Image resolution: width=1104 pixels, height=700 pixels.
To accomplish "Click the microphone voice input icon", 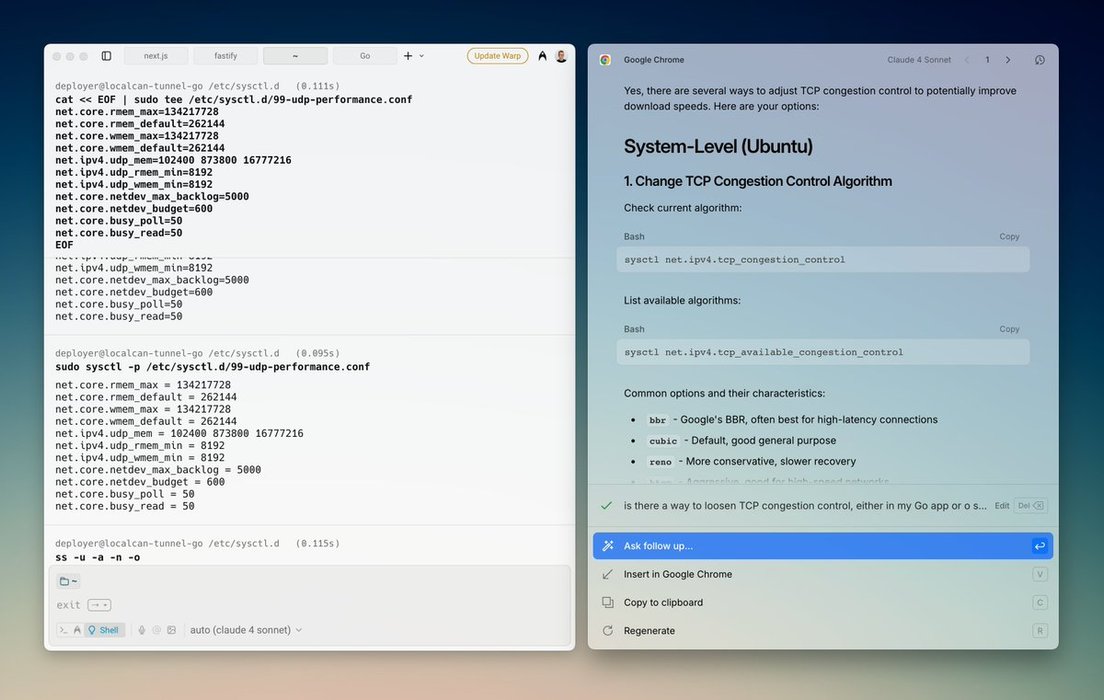I will tap(141, 630).
